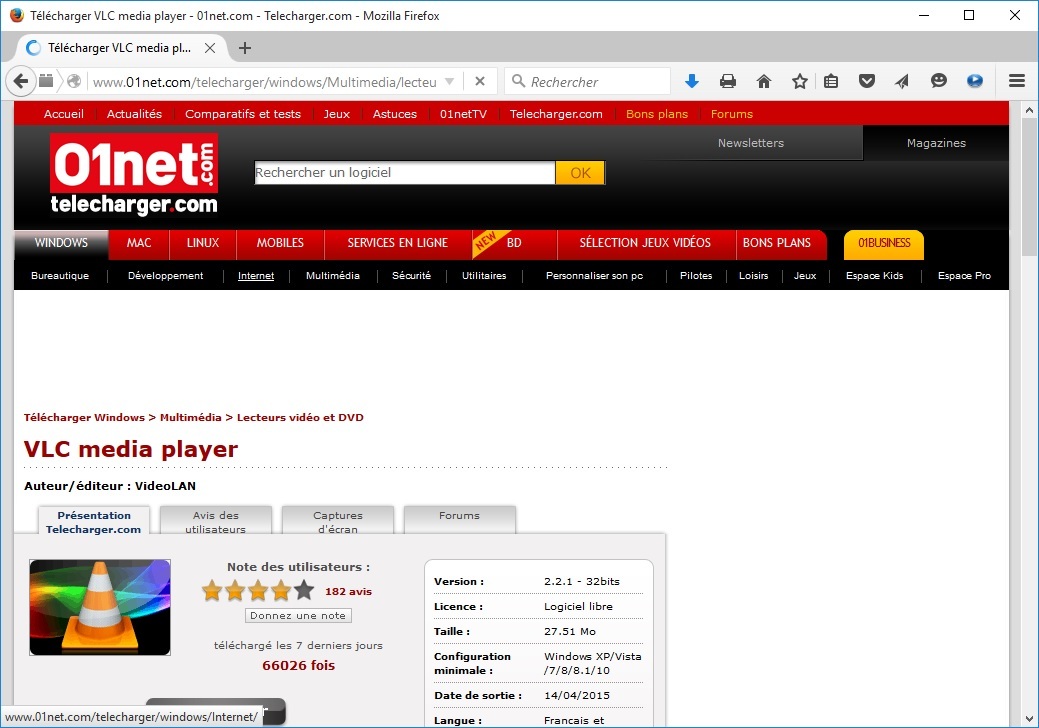Click the page vertical scrollbar thumb
Screen dimensions: 1039x728
(1029, 187)
